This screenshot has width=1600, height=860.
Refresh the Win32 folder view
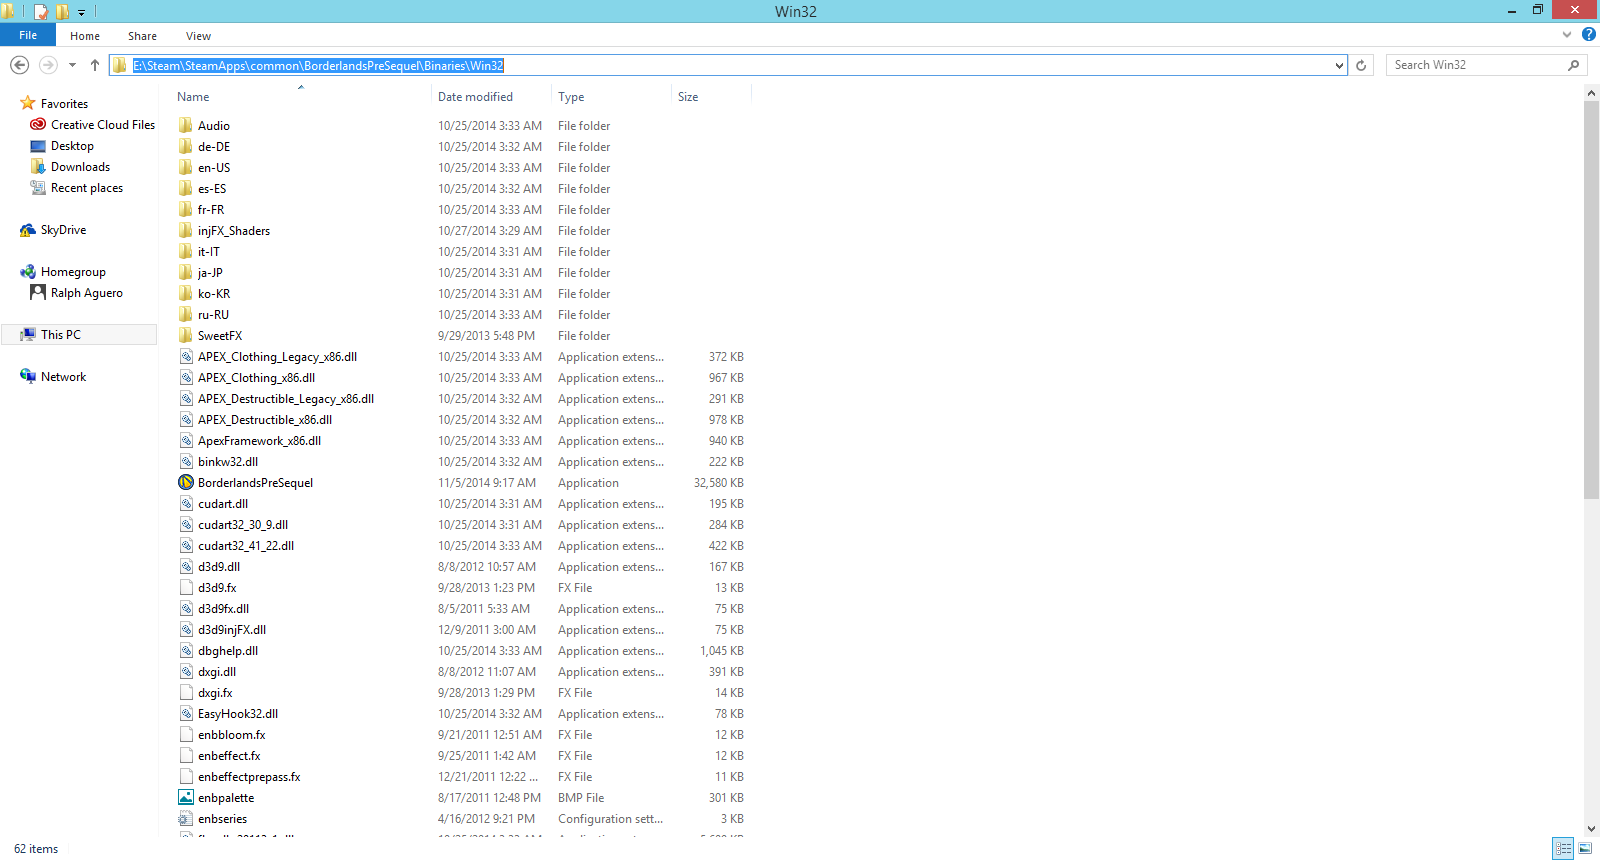[1361, 65]
